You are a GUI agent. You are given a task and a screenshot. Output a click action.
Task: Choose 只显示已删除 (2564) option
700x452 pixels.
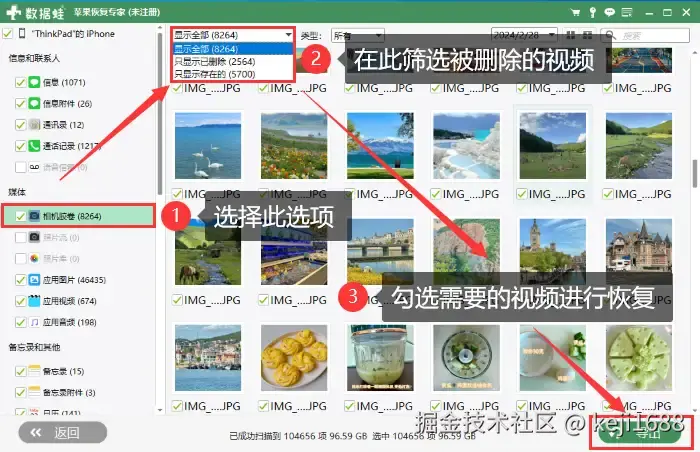click(232, 61)
